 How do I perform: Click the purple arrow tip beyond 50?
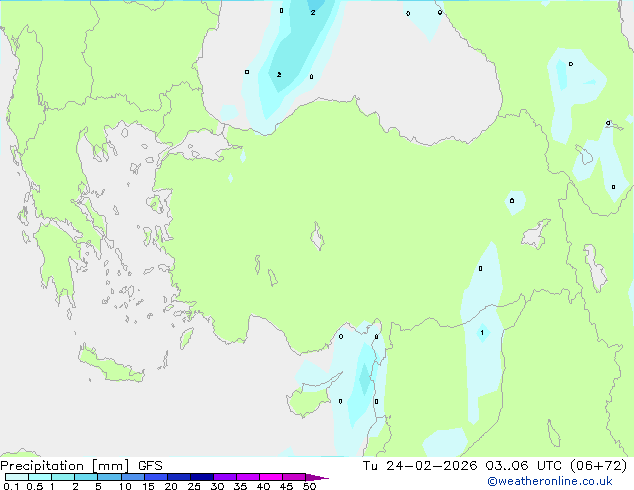coord(317,477)
